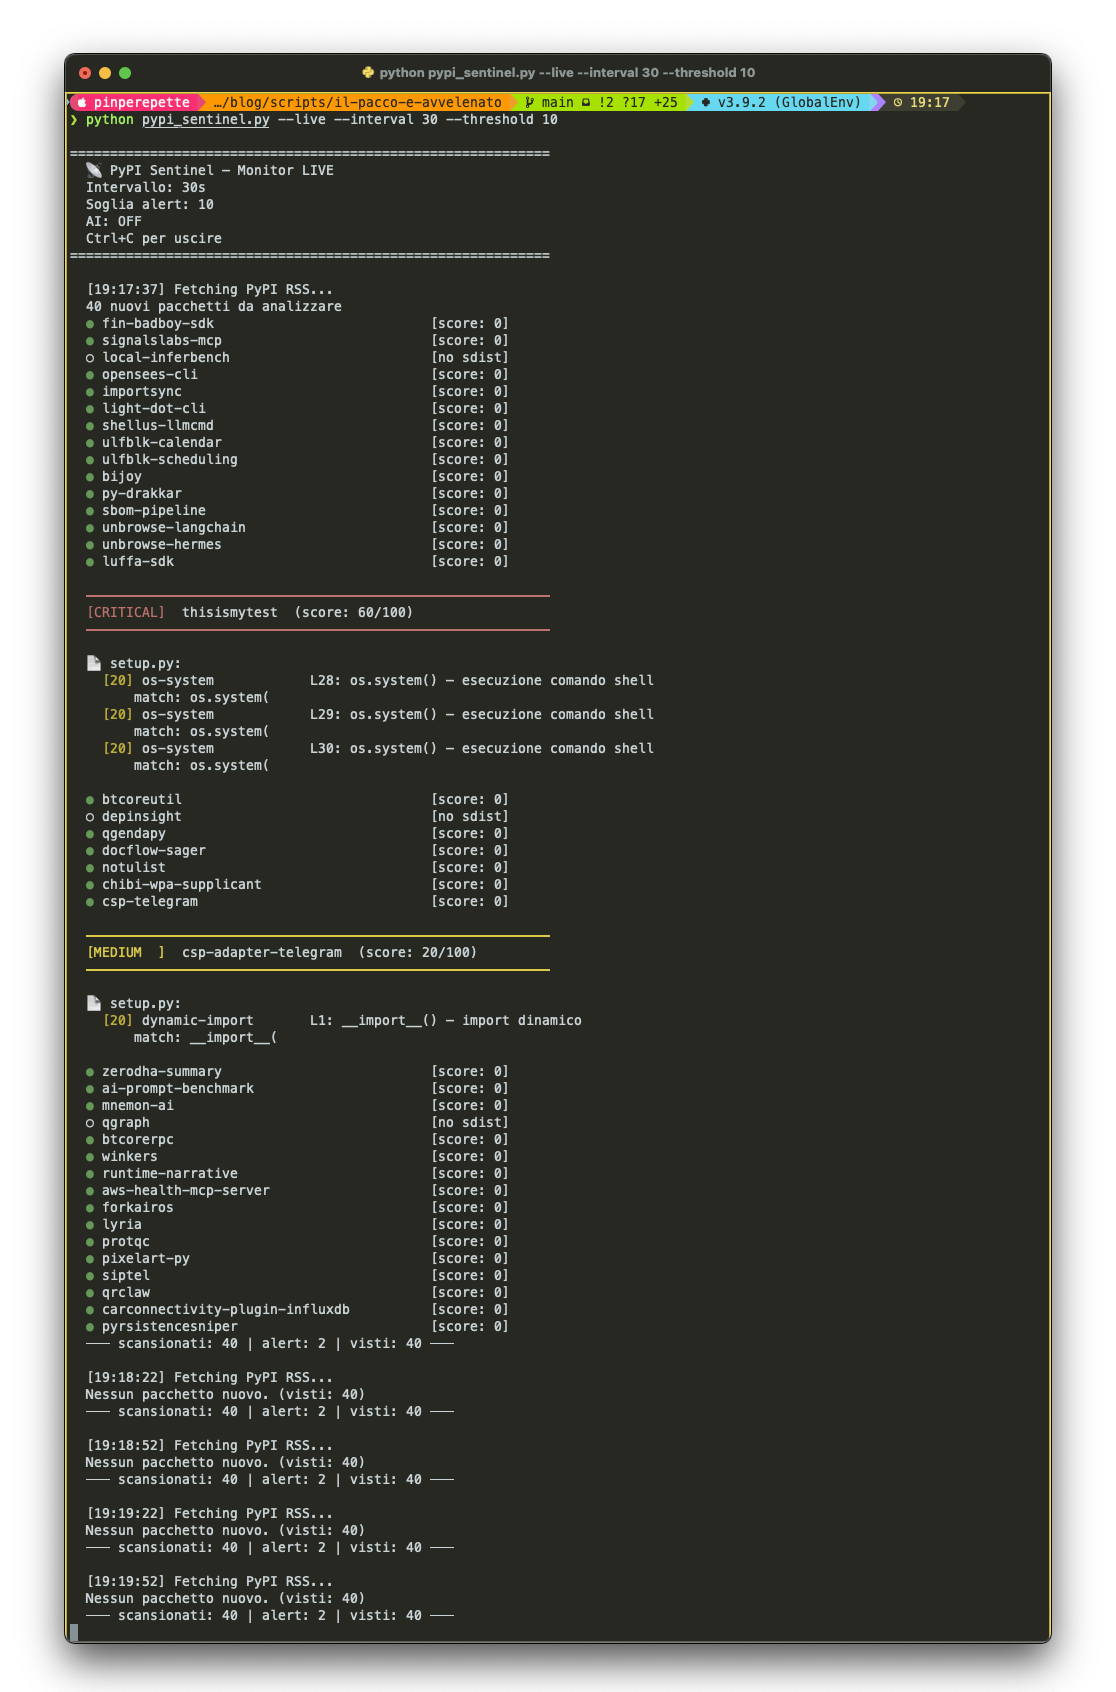
Task: Click the hollow circle beside local-inferbench
Action: (90, 358)
